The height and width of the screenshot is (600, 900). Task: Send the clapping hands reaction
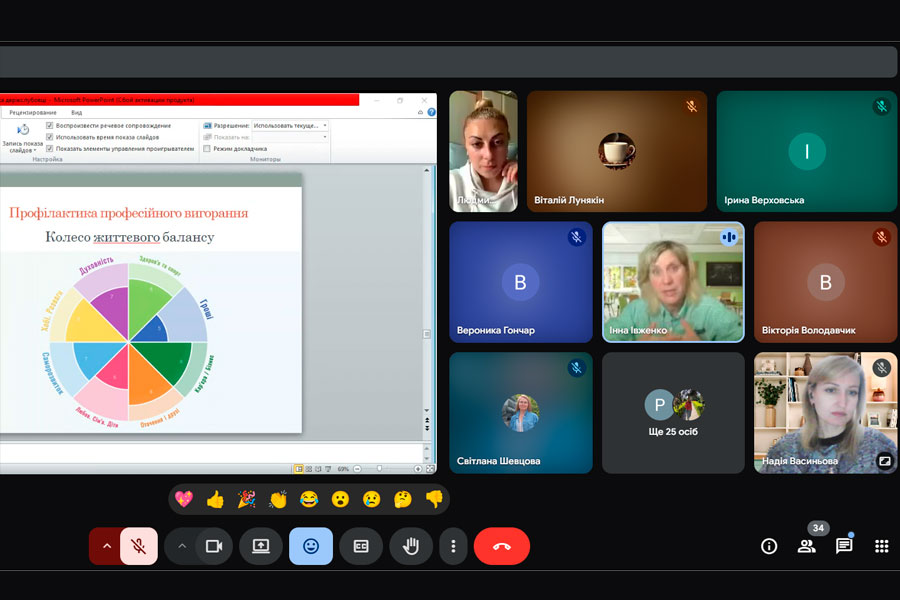(x=278, y=500)
